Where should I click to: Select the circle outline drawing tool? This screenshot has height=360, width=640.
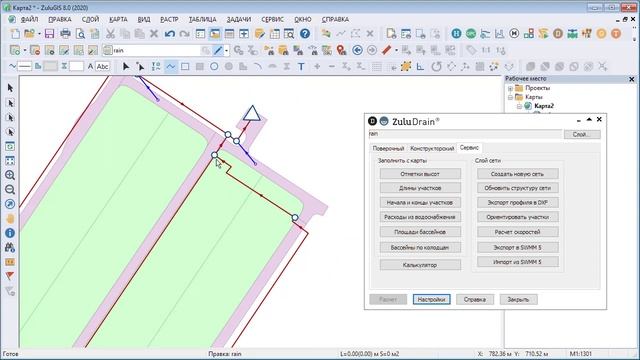click(x=214, y=67)
